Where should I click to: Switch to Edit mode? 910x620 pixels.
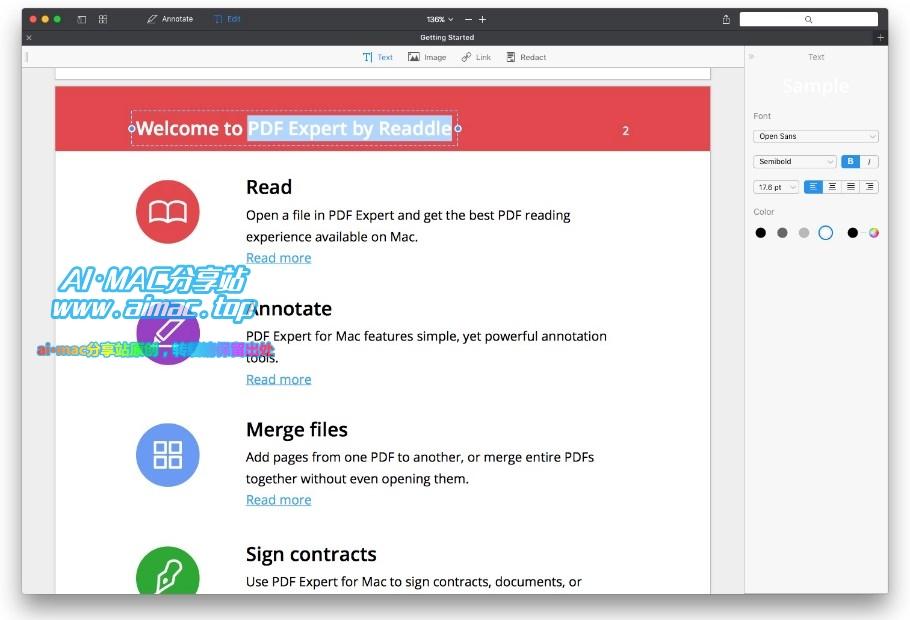tap(228, 19)
